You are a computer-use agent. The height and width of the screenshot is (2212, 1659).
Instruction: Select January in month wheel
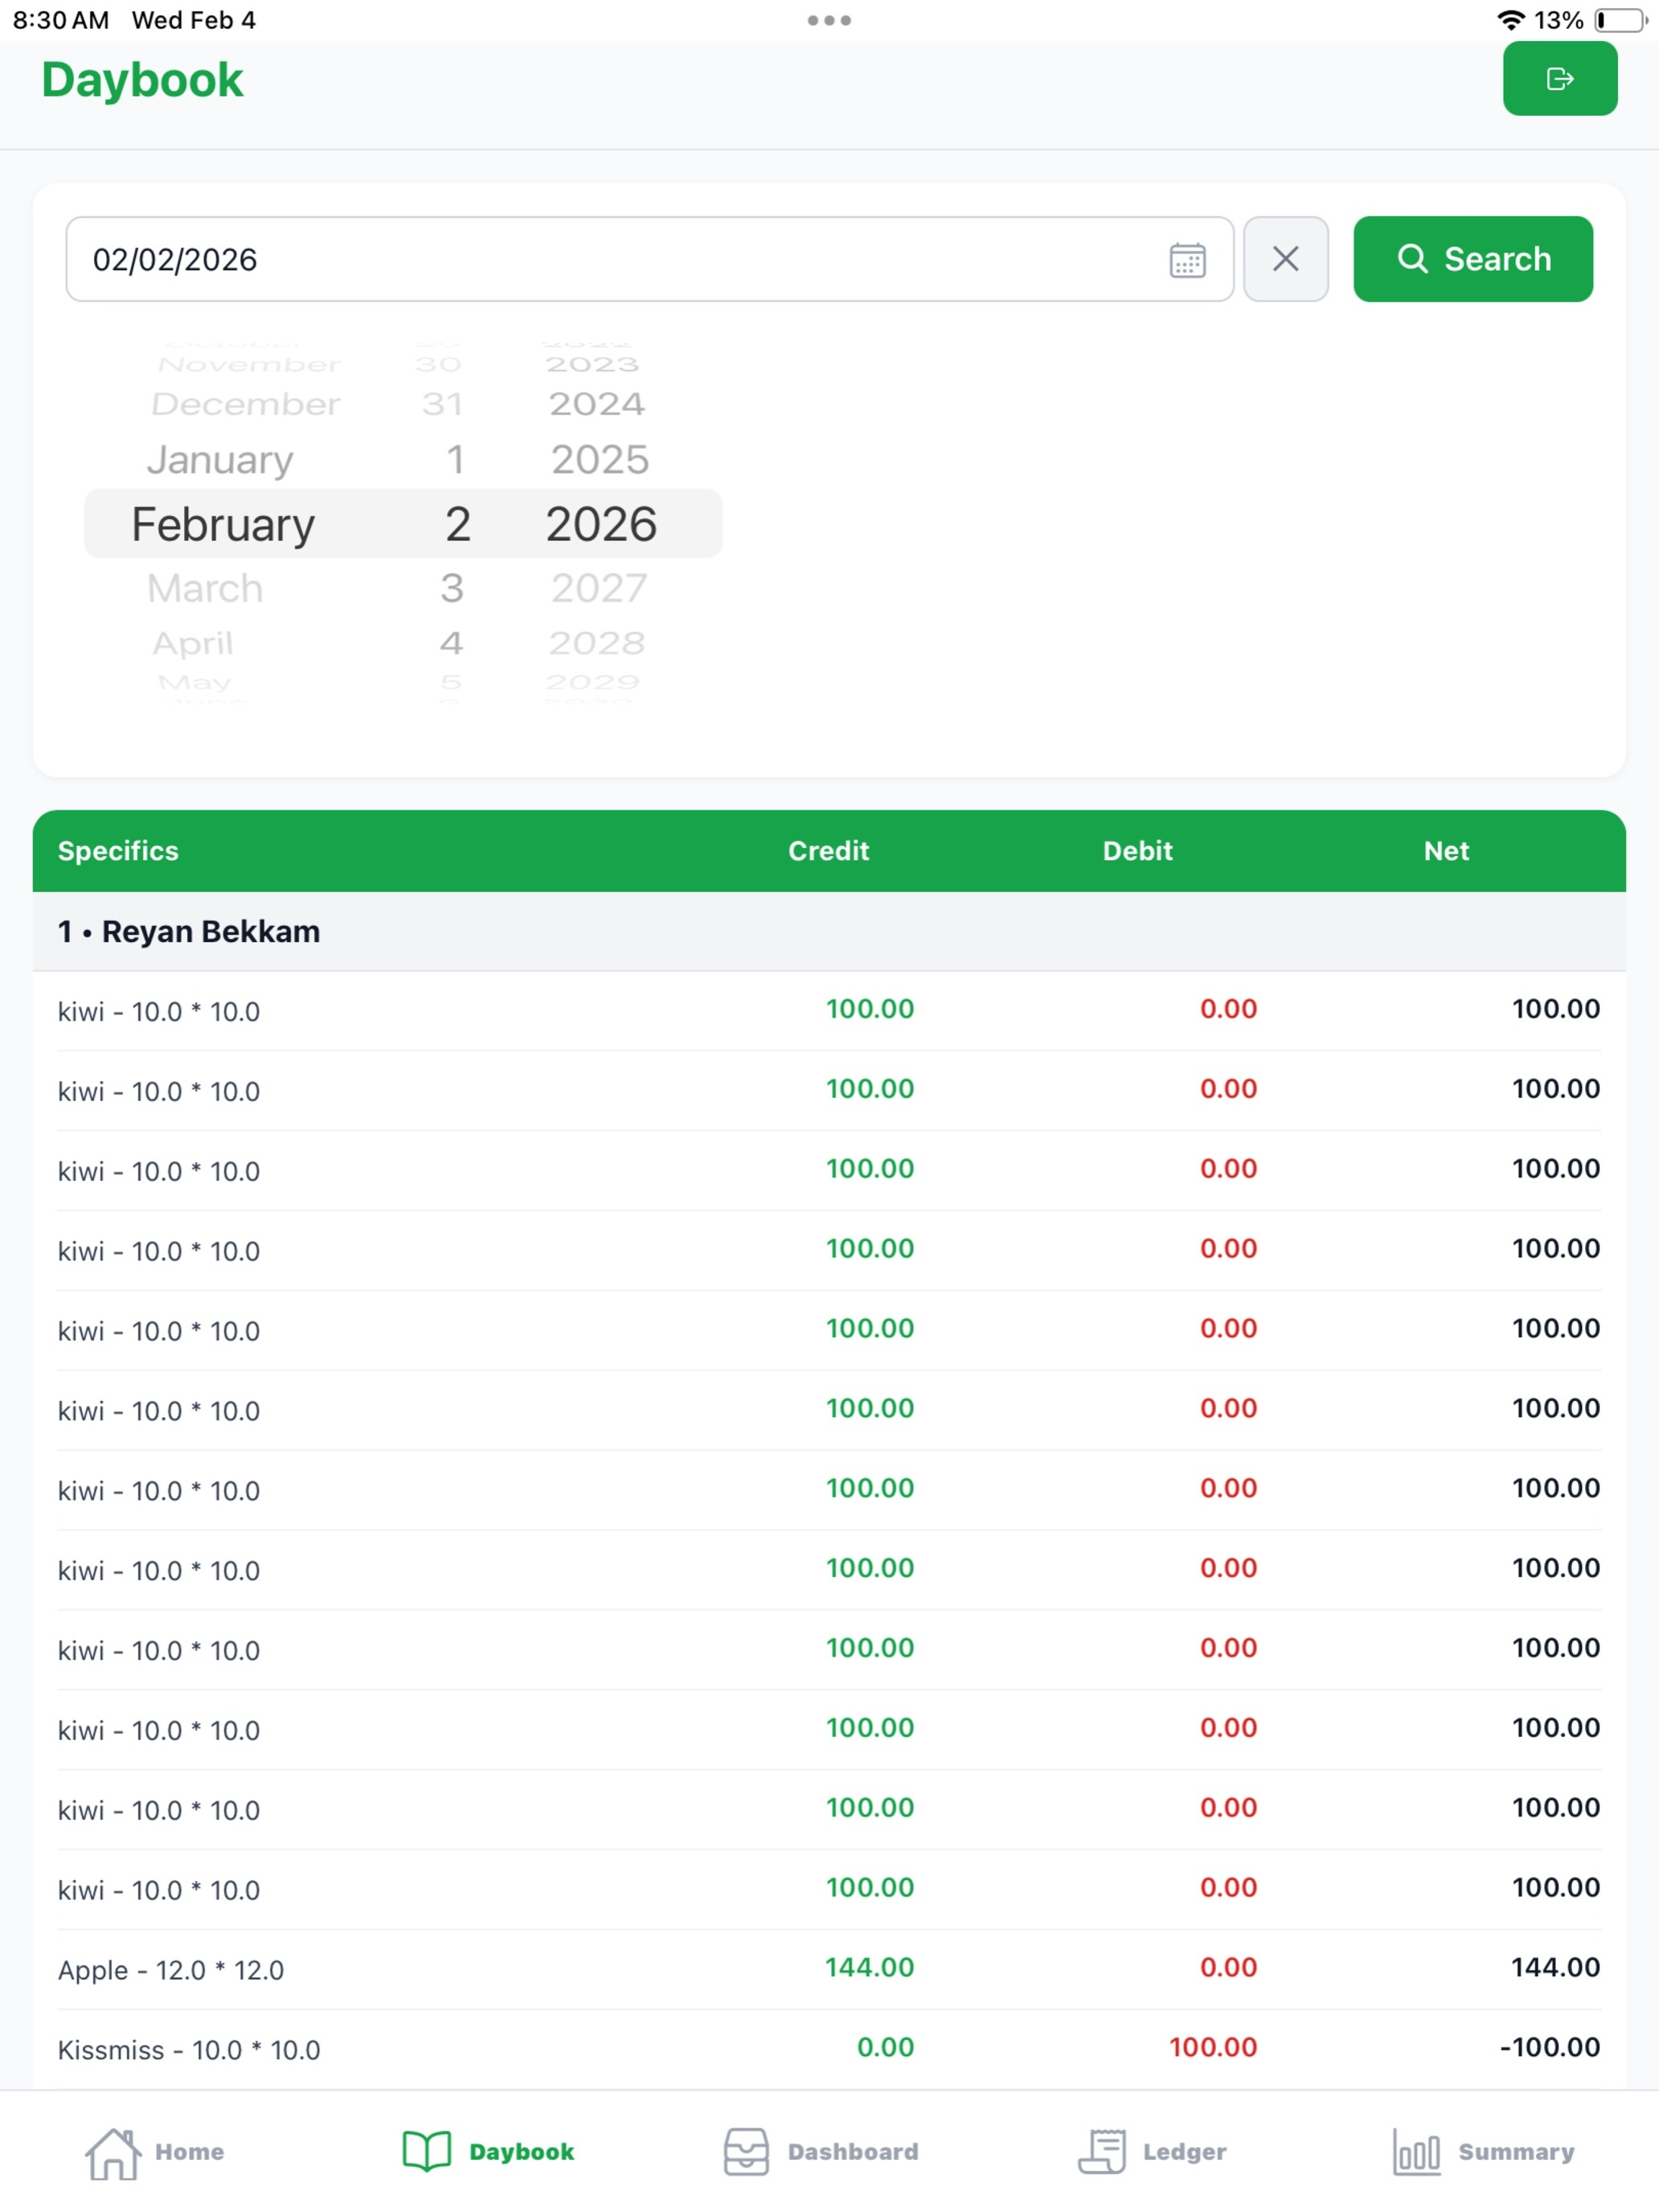tap(220, 460)
